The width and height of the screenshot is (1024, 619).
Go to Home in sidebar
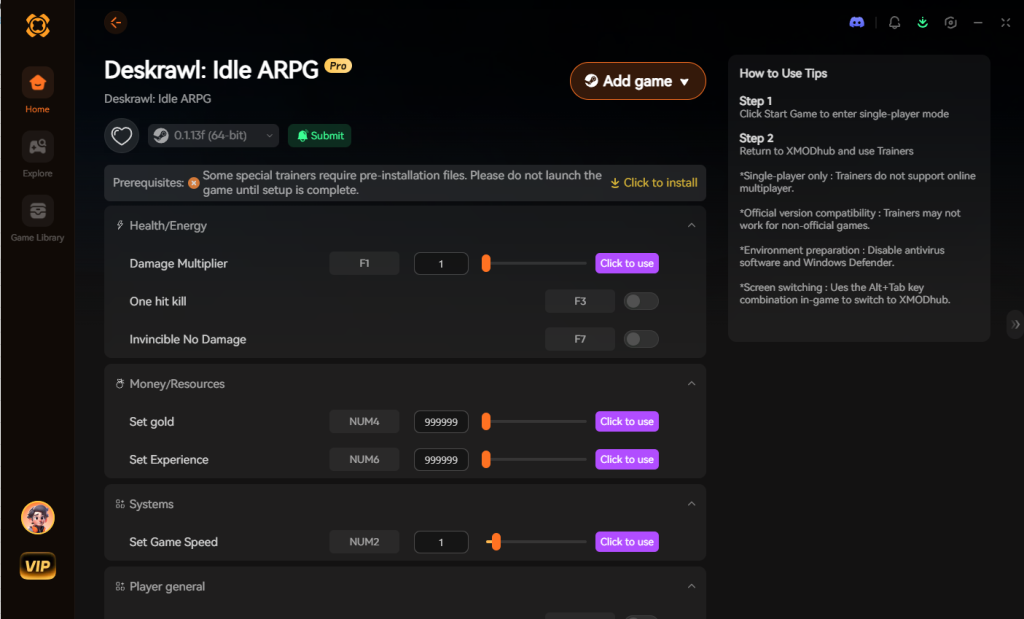(x=37, y=91)
